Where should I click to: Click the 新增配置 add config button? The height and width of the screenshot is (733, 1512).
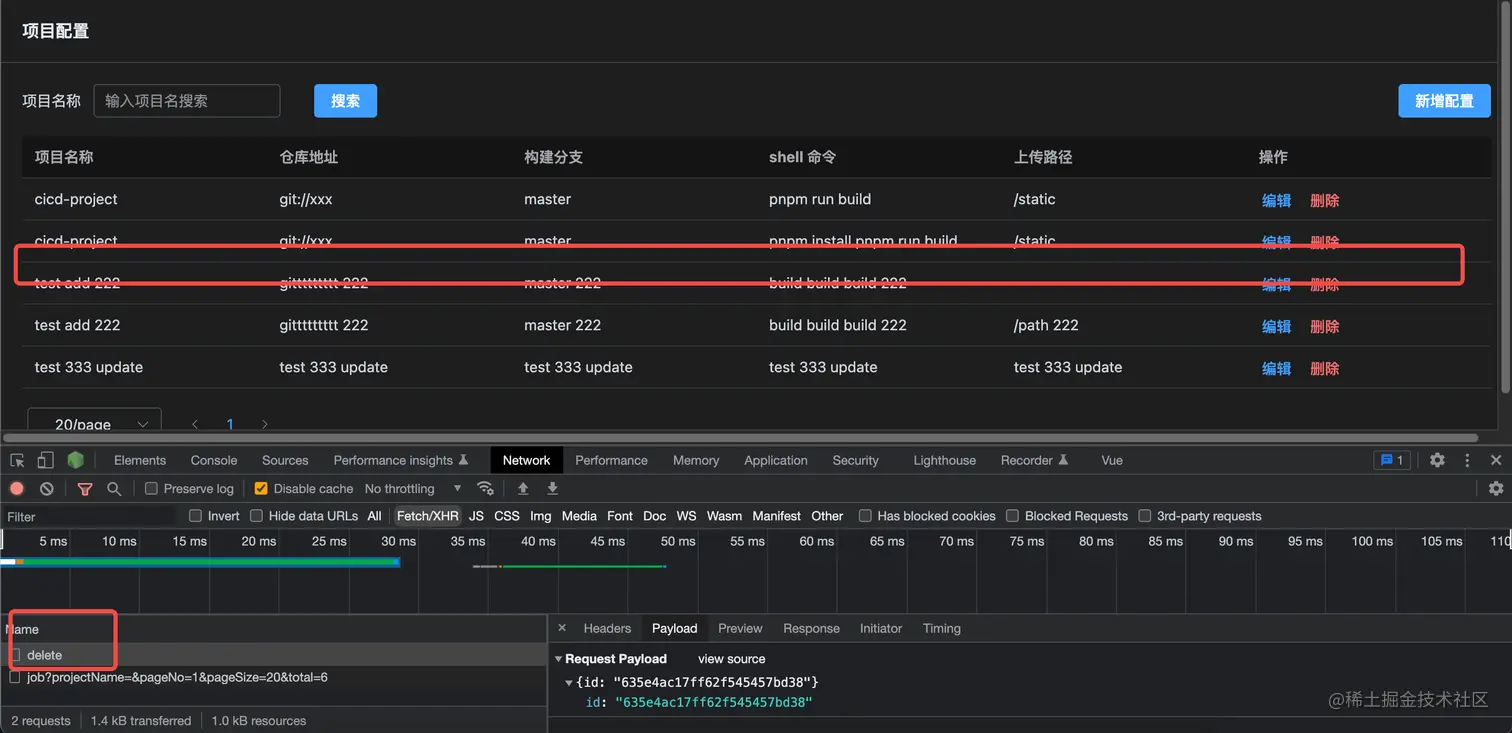pos(1444,101)
